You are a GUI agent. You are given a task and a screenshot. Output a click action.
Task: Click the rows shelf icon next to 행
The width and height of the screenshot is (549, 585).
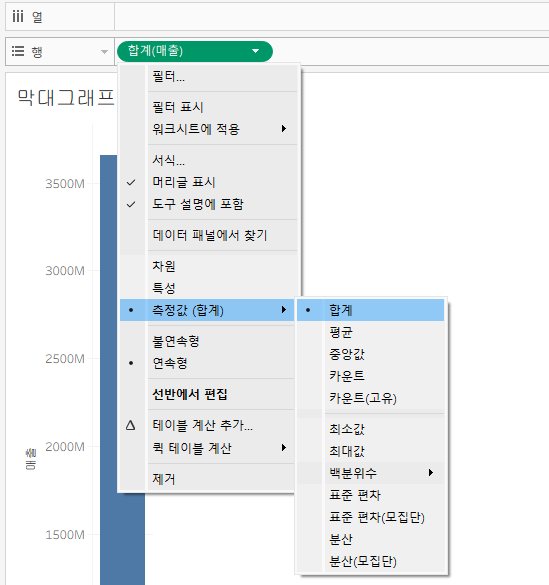18,51
